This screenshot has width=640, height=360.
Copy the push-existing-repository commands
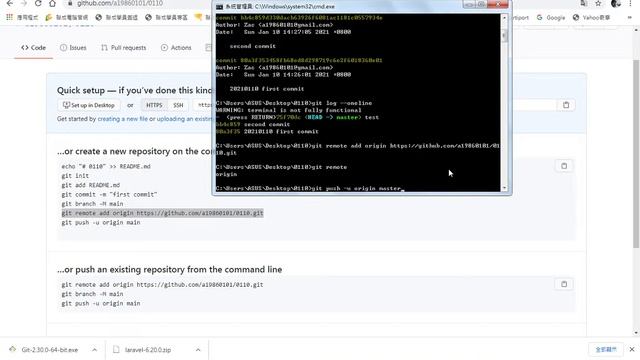coord(564,284)
